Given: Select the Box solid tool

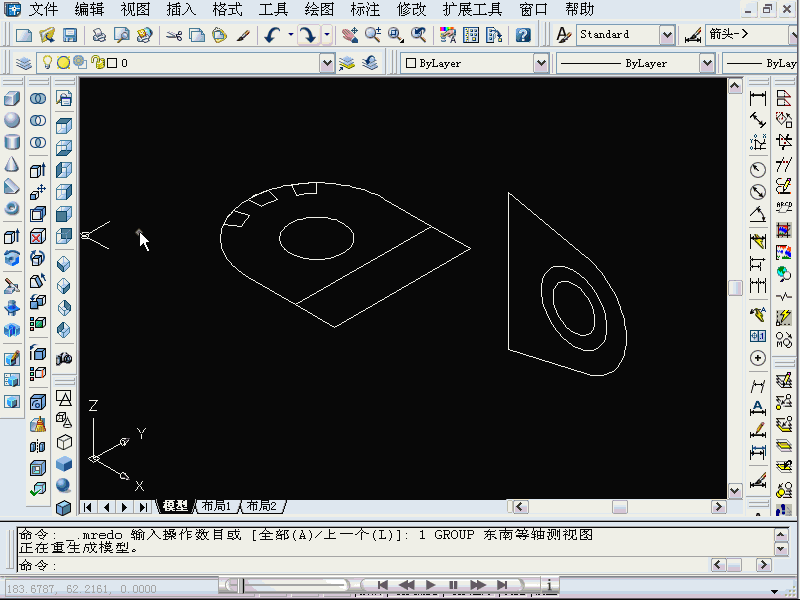Looking at the screenshot, I should 12,99.
